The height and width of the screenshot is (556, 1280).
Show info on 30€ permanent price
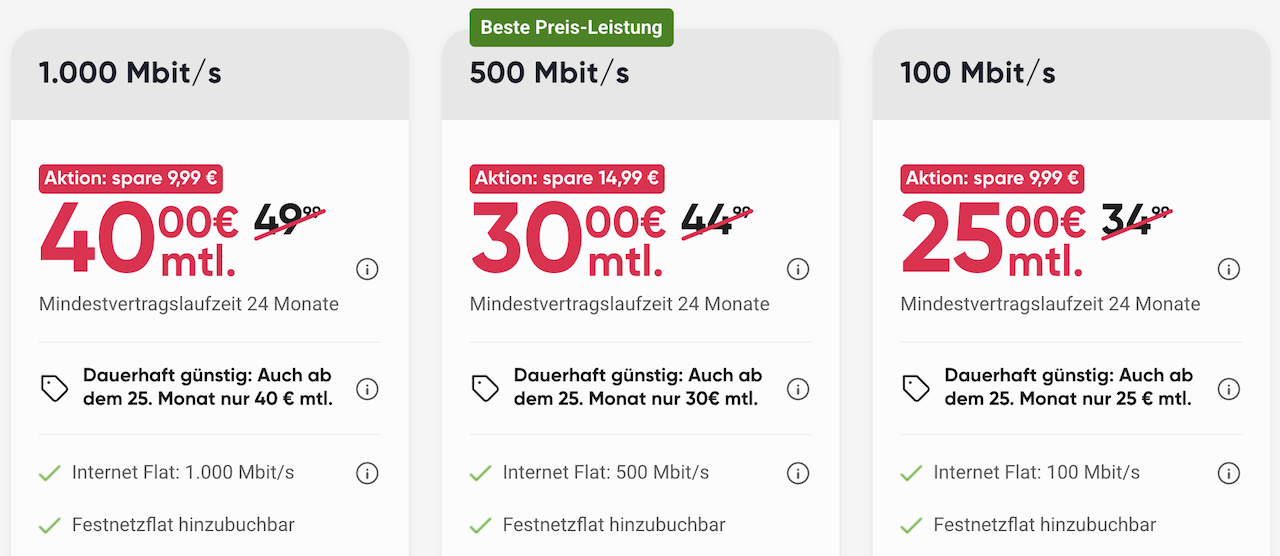point(798,389)
